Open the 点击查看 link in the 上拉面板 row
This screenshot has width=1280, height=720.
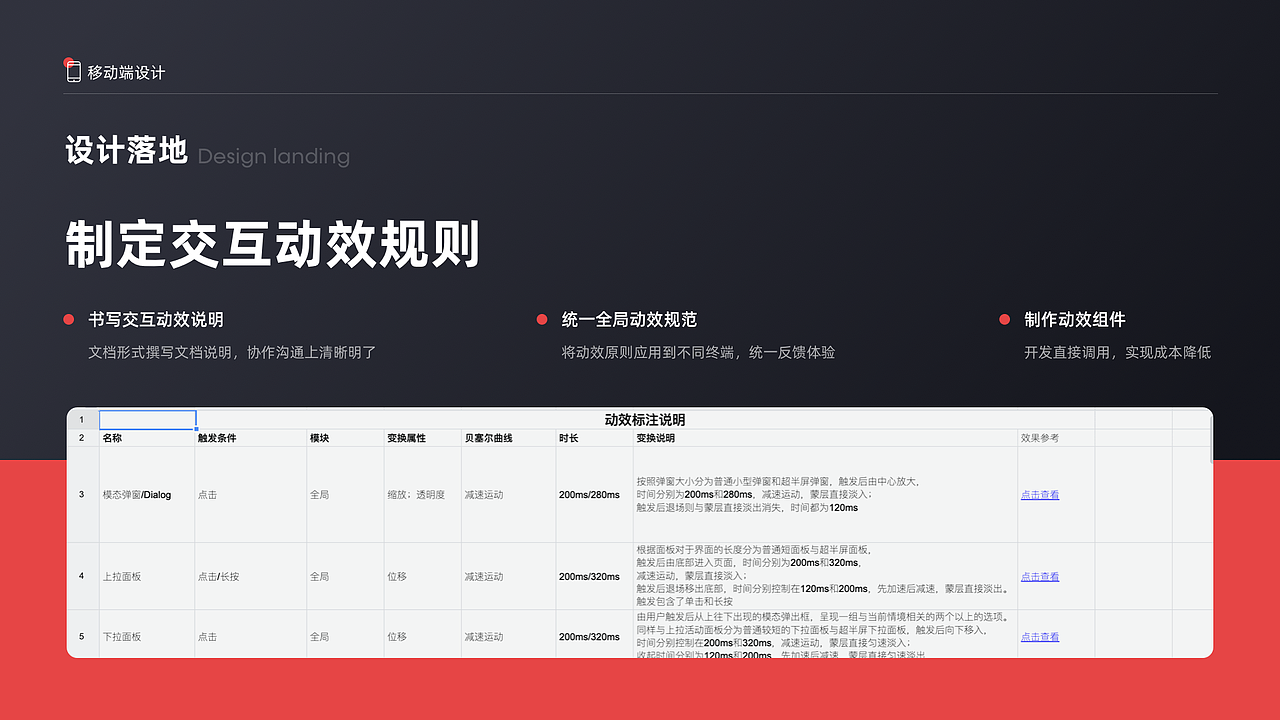[x=1039, y=576]
